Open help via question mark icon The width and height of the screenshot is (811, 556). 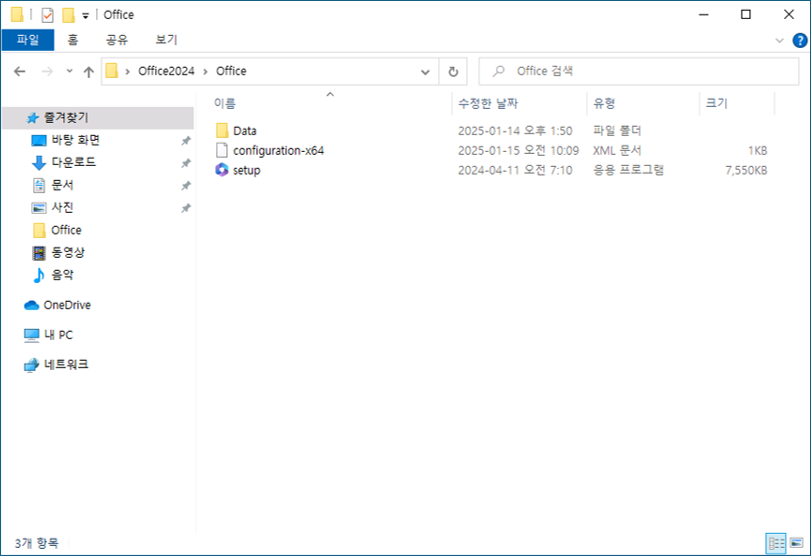click(800, 40)
